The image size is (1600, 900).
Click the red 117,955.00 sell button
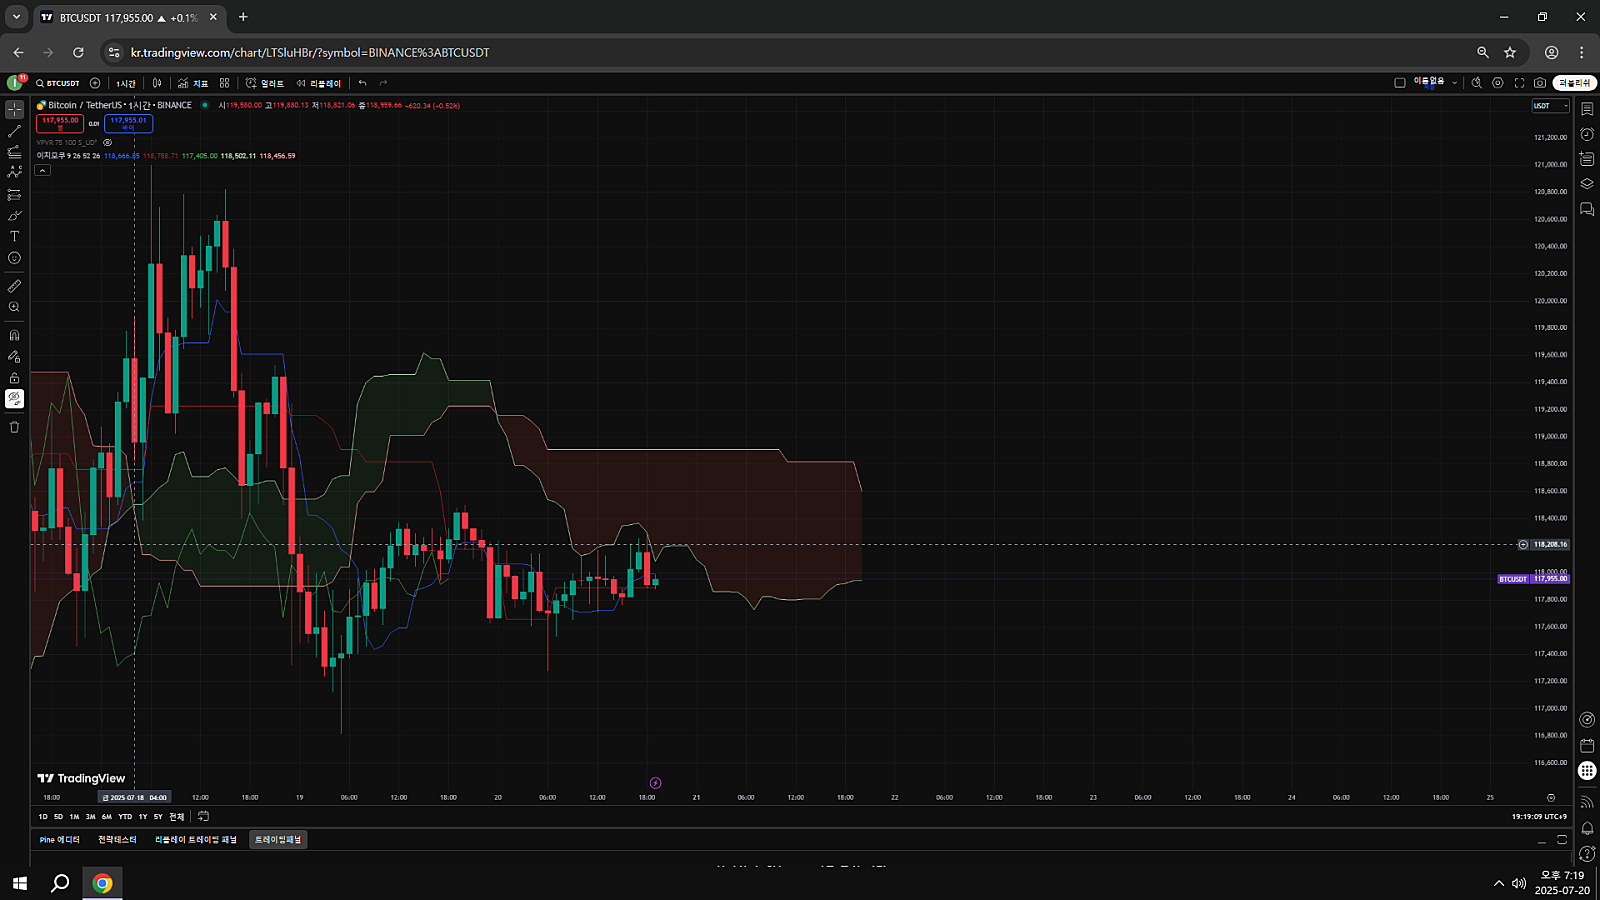60,123
